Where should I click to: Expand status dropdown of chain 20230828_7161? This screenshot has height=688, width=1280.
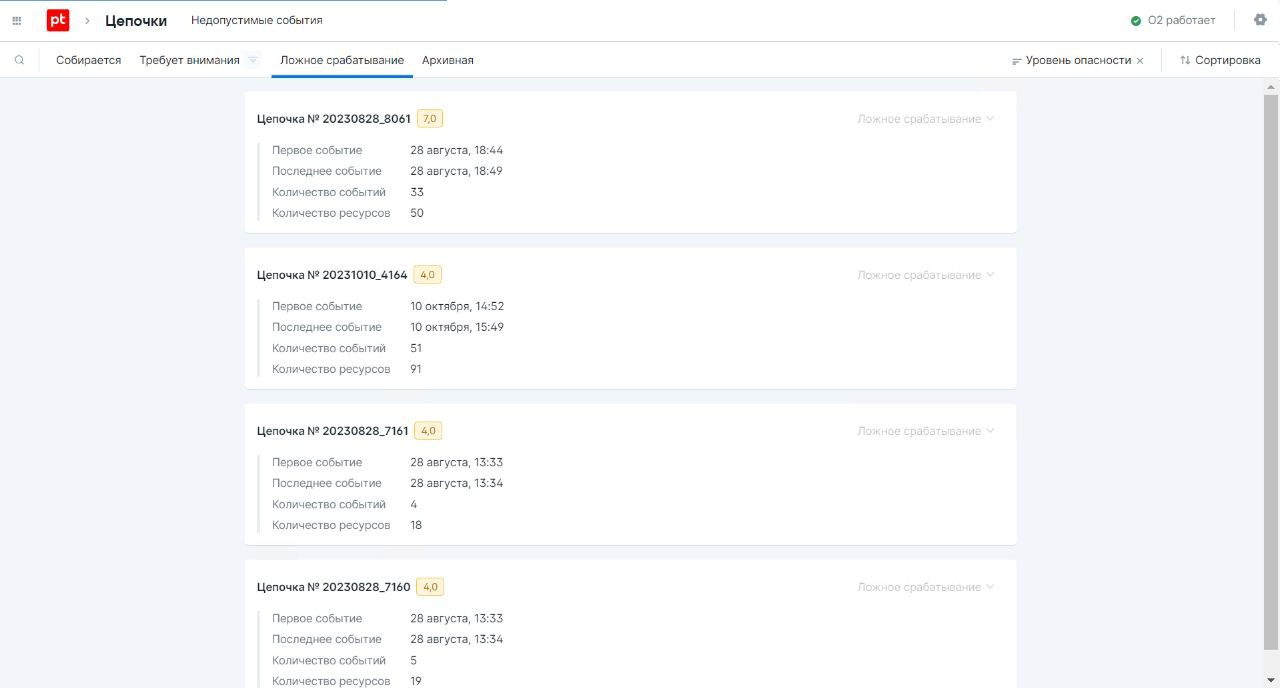click(x=990, y=431)
